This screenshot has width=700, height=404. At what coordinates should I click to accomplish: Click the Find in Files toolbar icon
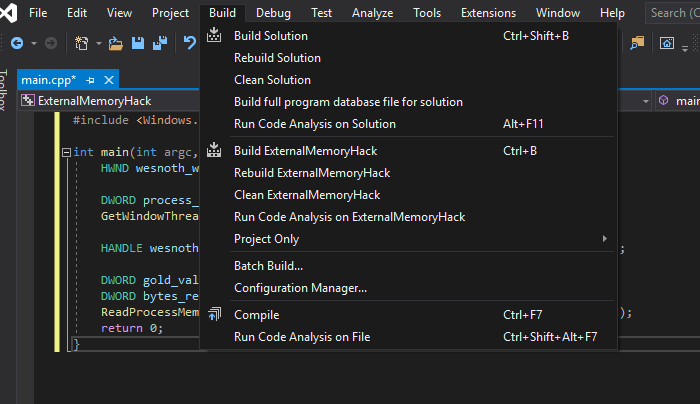637,43
